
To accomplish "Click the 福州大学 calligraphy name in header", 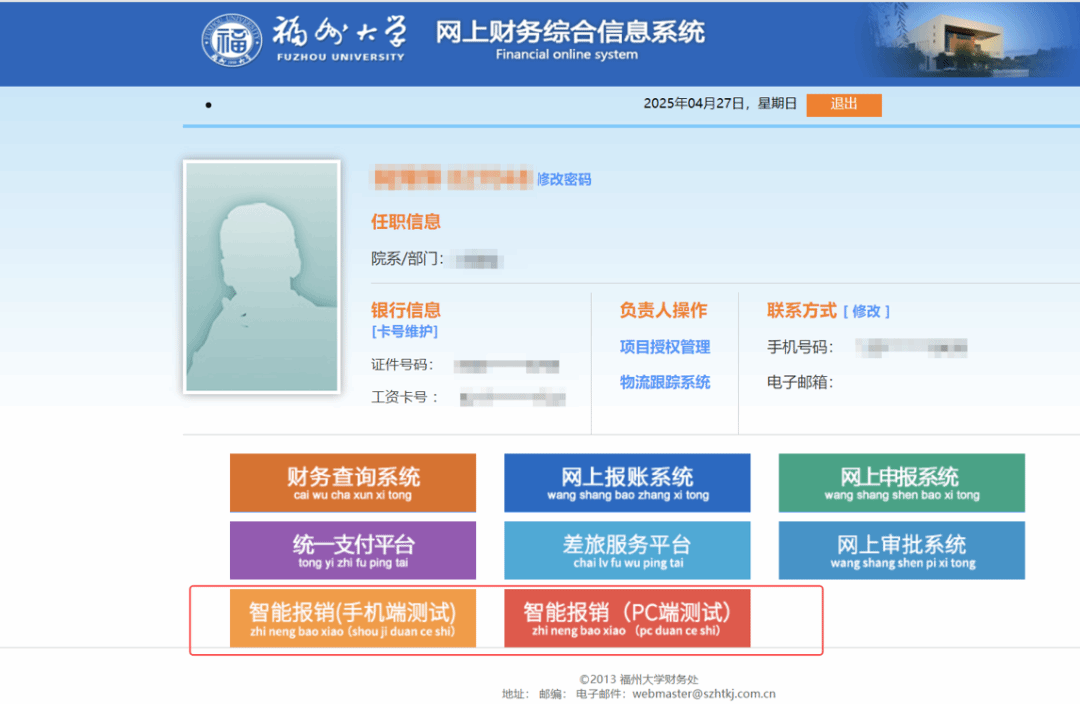I will tap(340, 32).
